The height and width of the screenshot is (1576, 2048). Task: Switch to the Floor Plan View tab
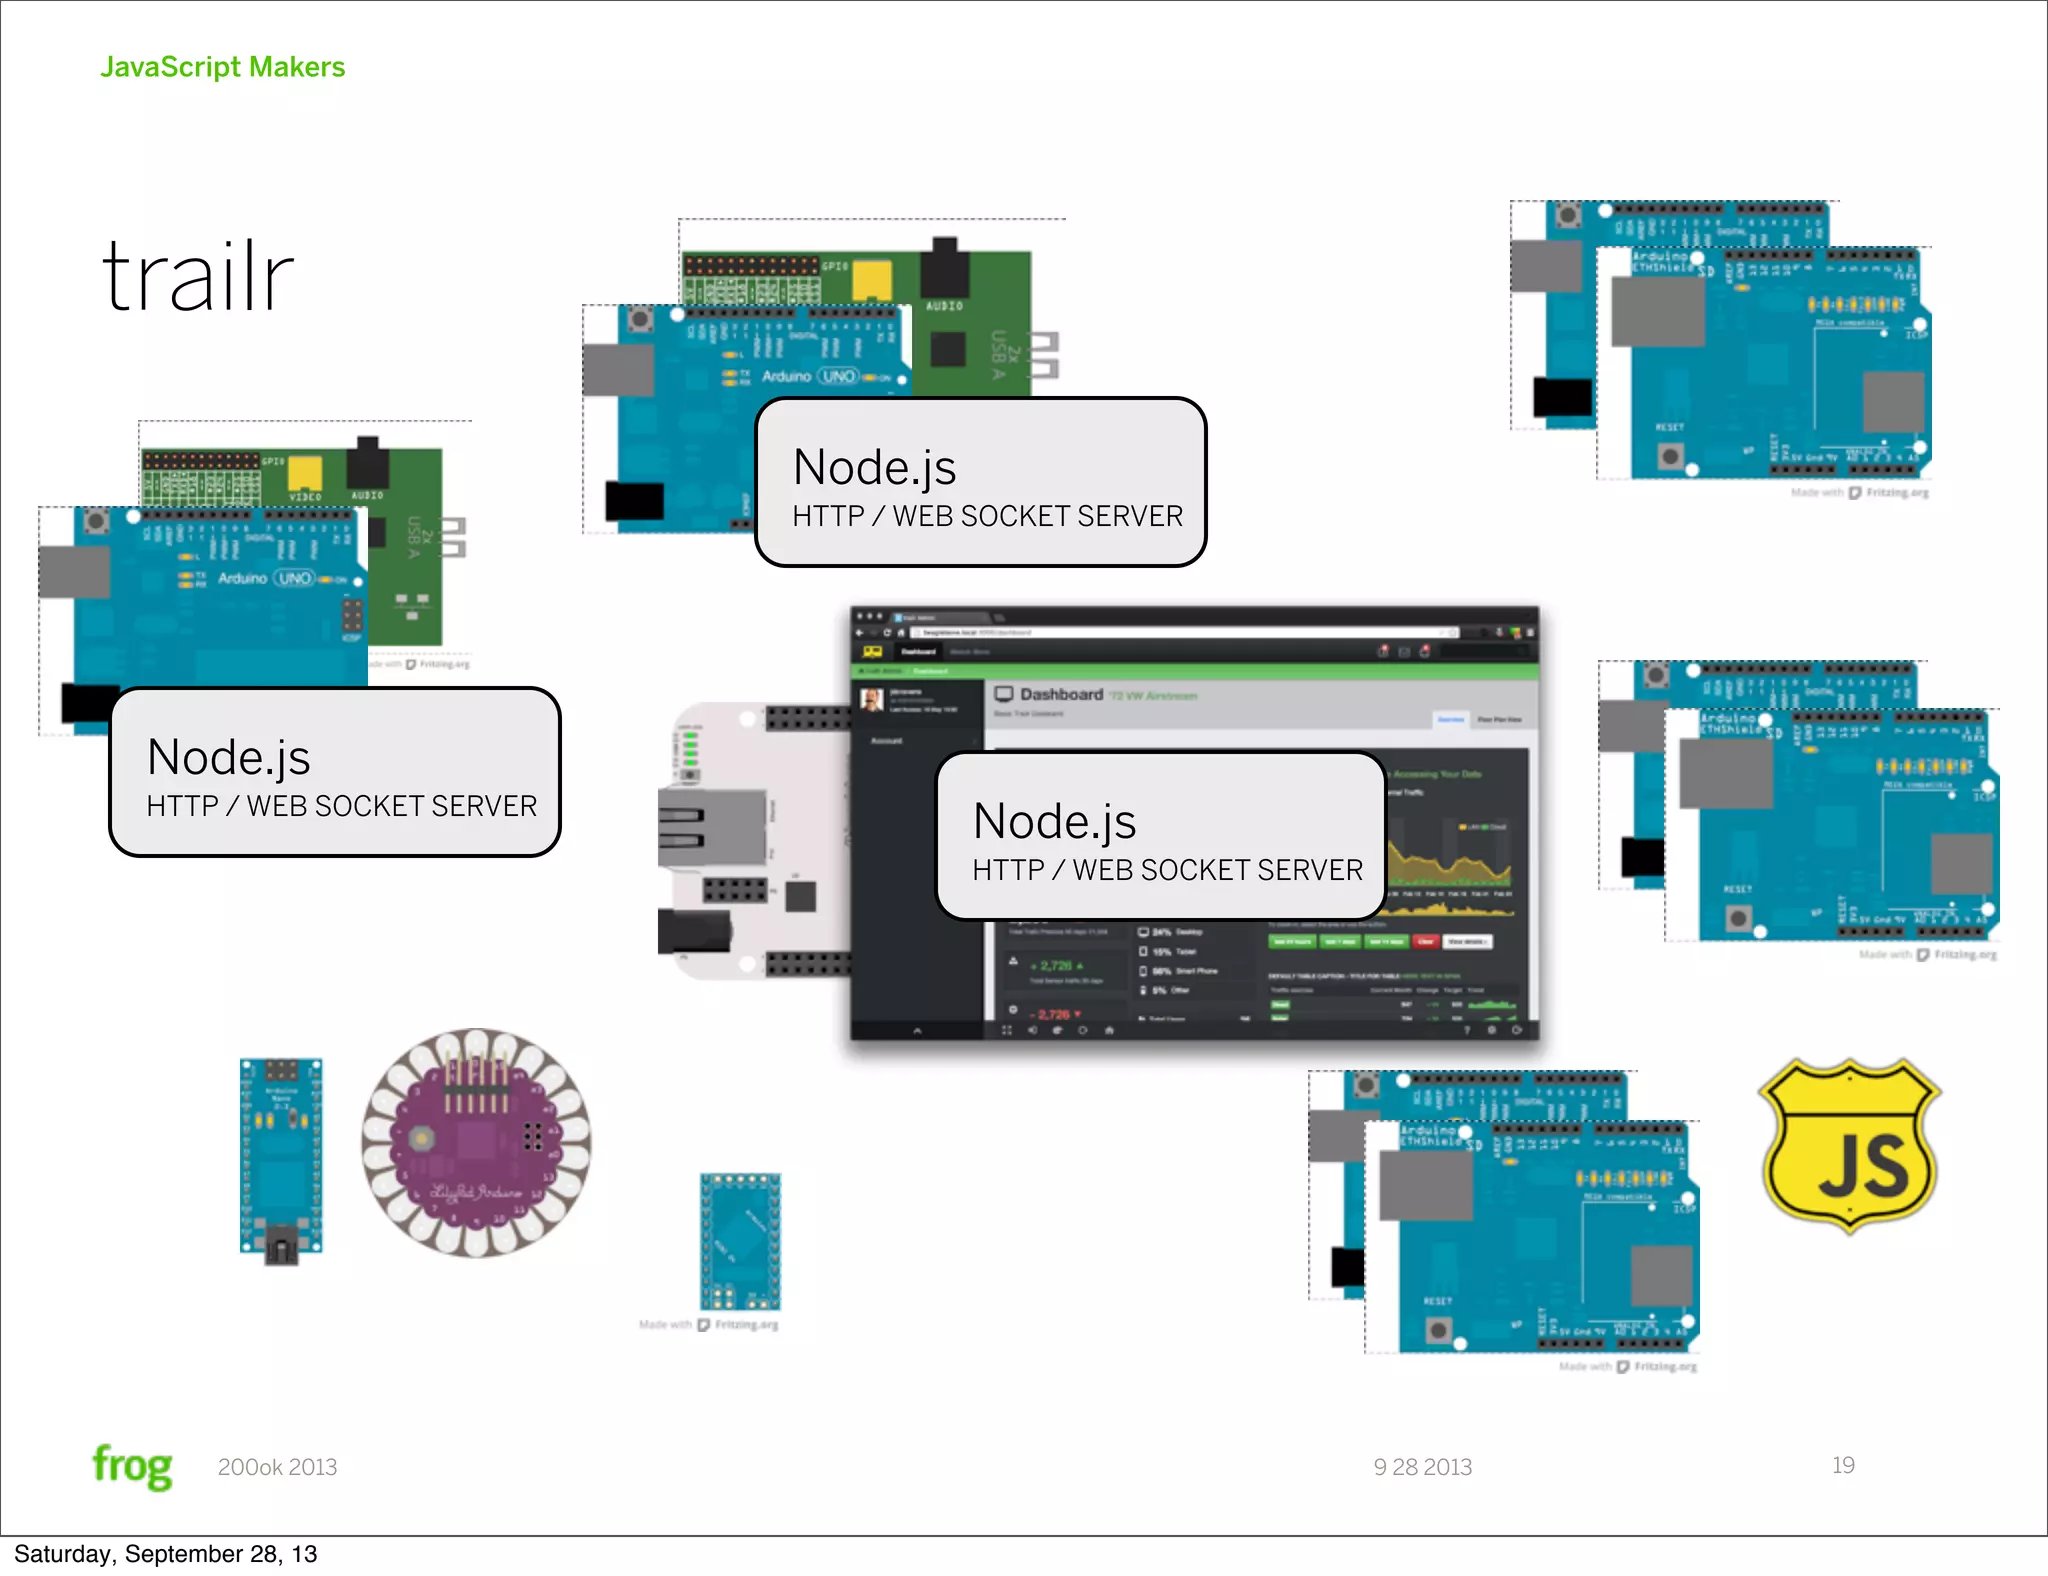(1499, 719)
